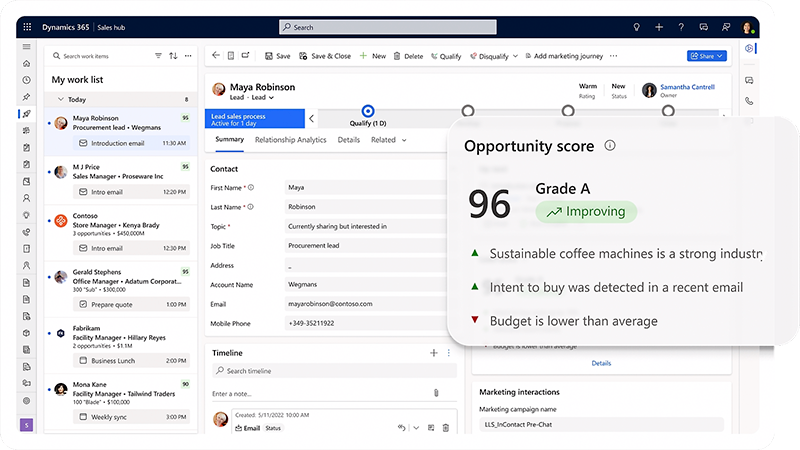This screenshot has width=800, height=450.
Task: Click the top Search box
Action: [388, 27]
